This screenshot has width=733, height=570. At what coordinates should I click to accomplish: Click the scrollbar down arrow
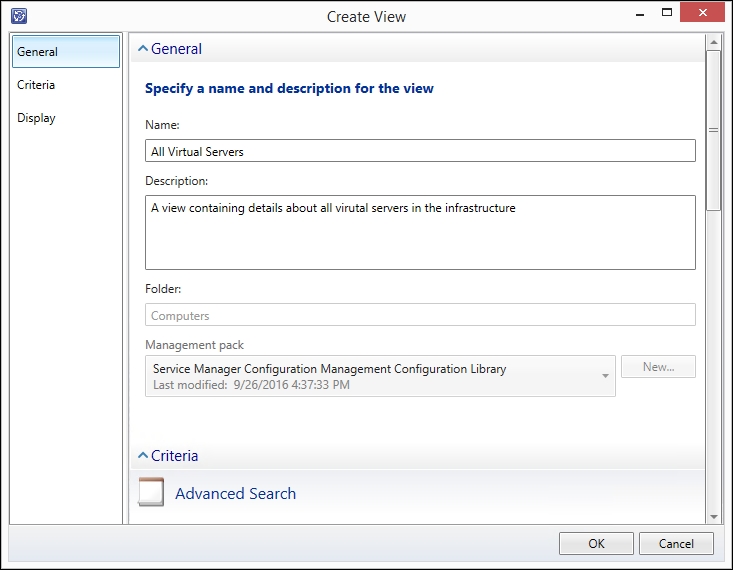[713, 517]
